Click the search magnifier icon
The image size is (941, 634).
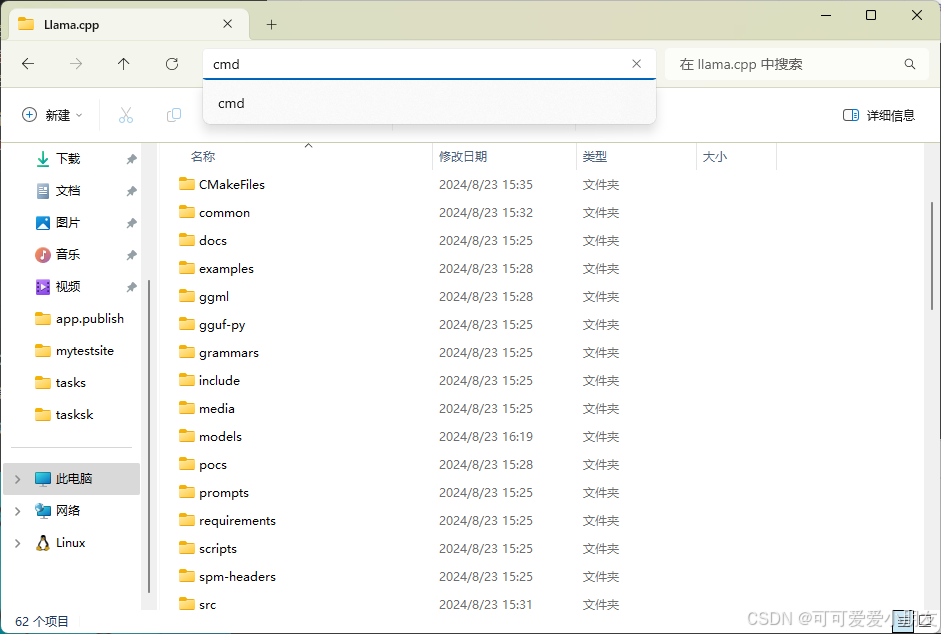[x=910, y=64]
